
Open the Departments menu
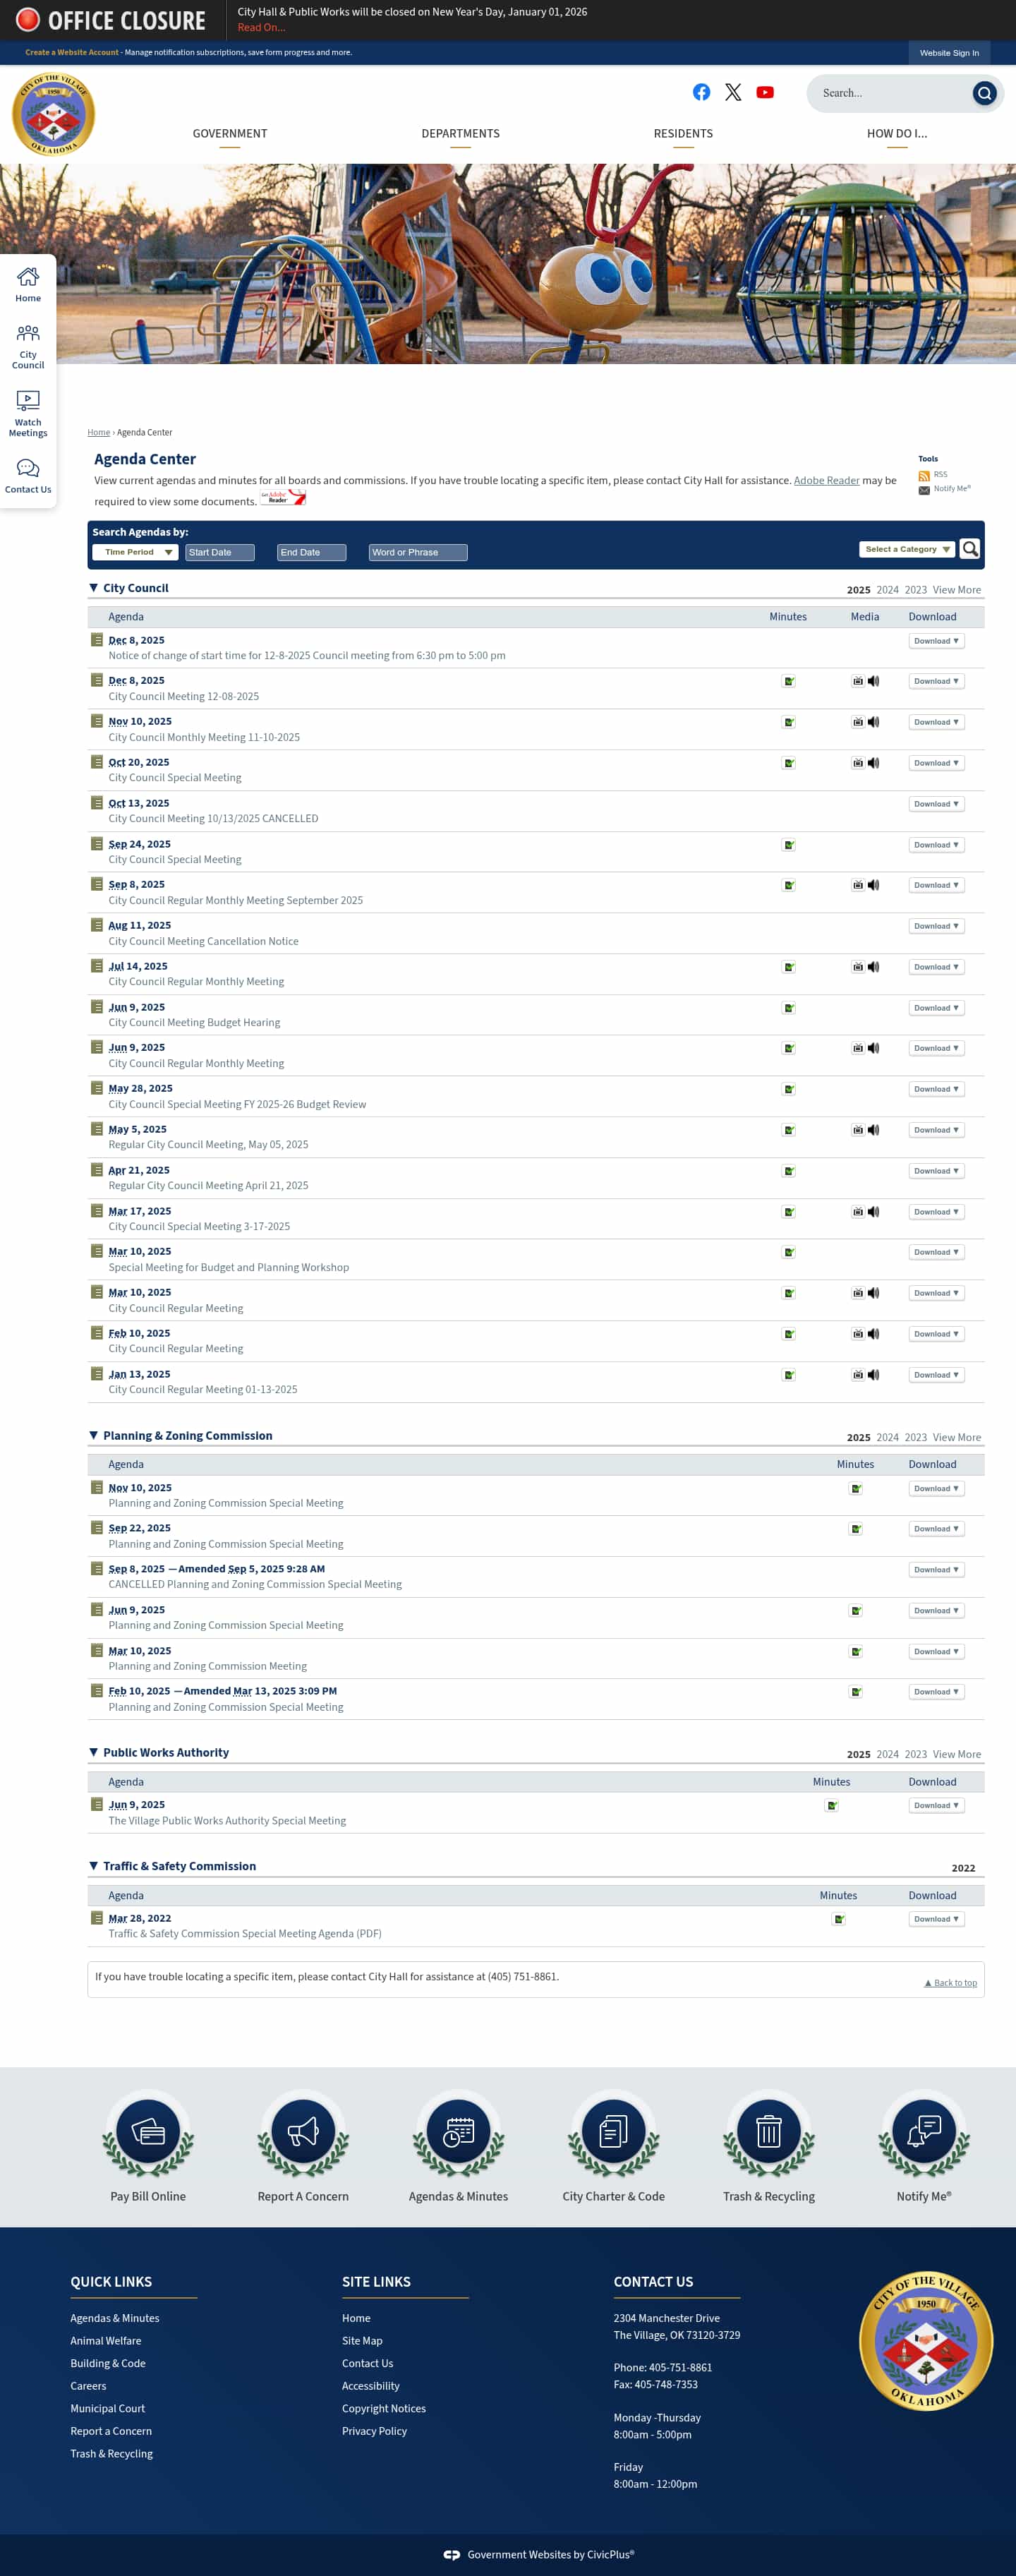click(460, 134)
